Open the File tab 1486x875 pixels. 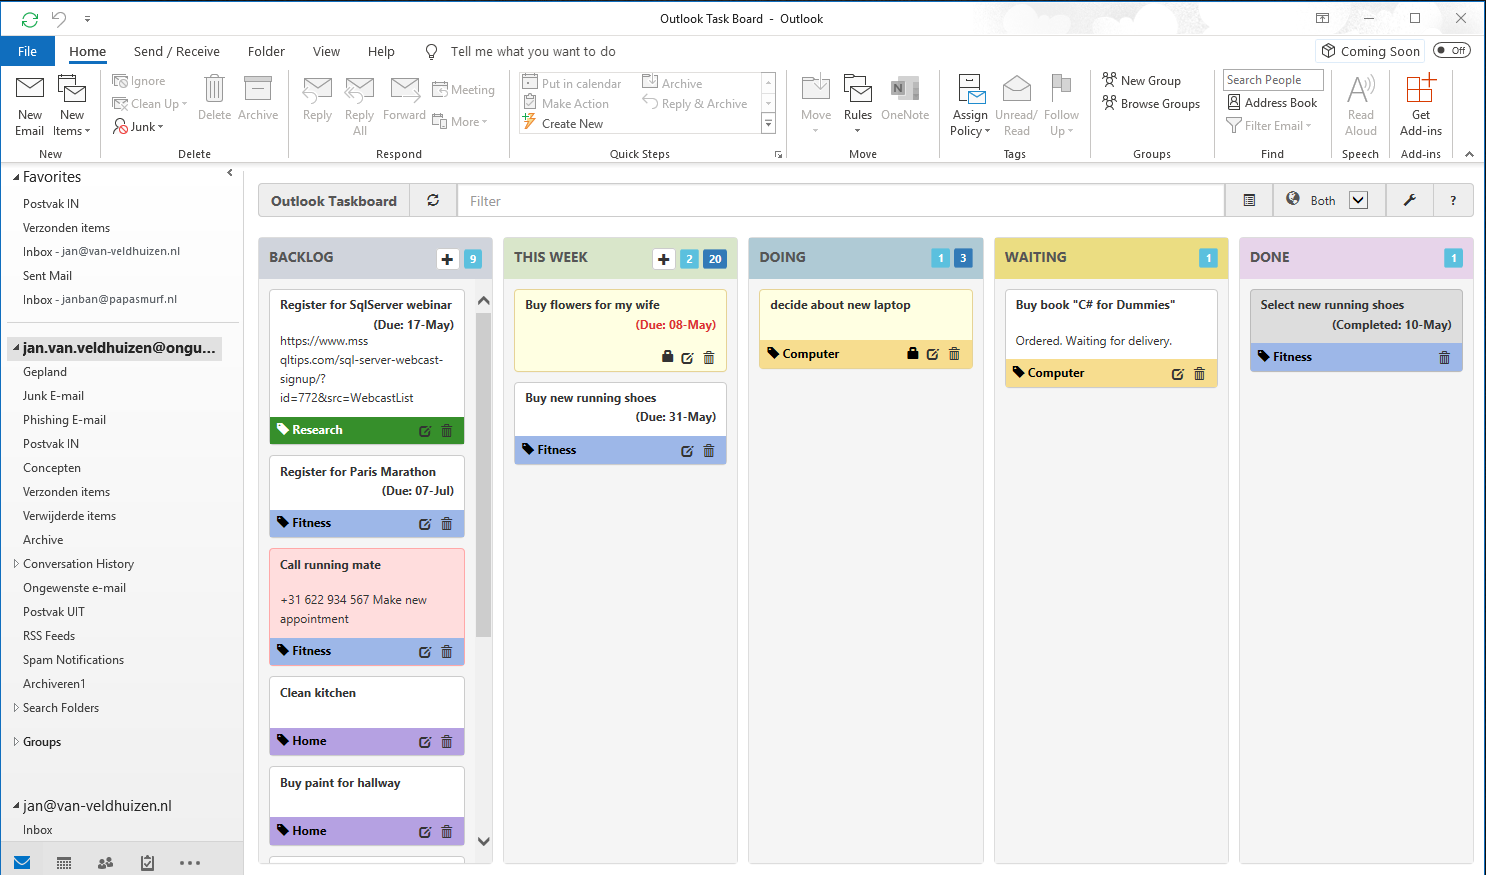[28, 51]
